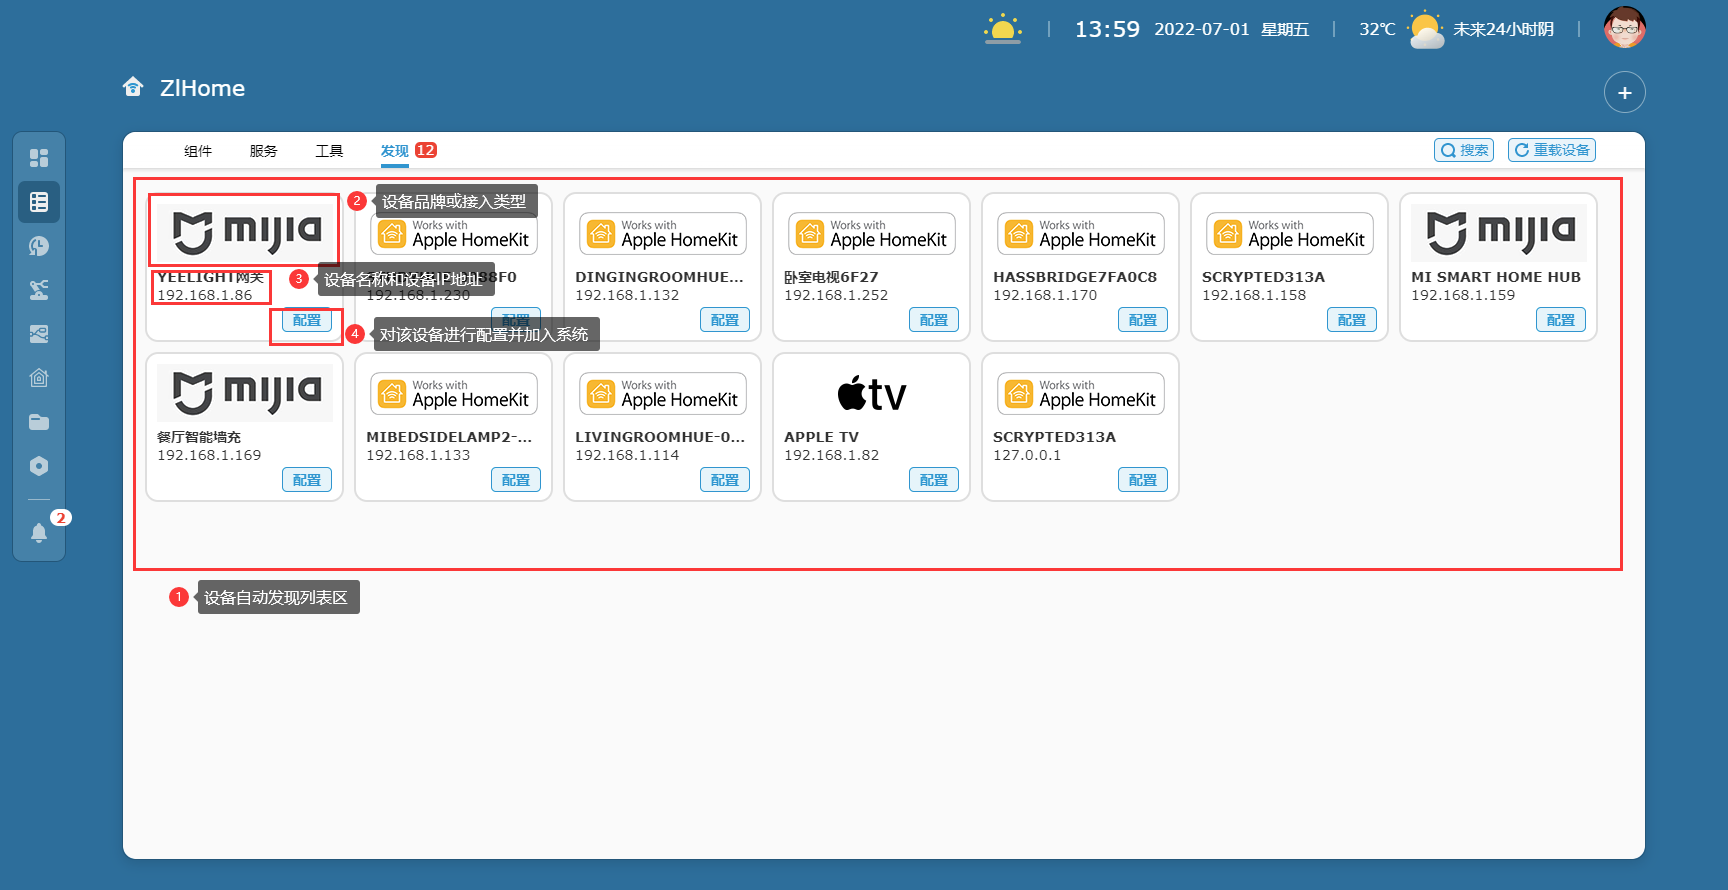The height and width of the screenshot is (890, 1728).
Task: Click the IP address 192.168.1.159
Action: pyautogui.click(x=1463, y=295)
